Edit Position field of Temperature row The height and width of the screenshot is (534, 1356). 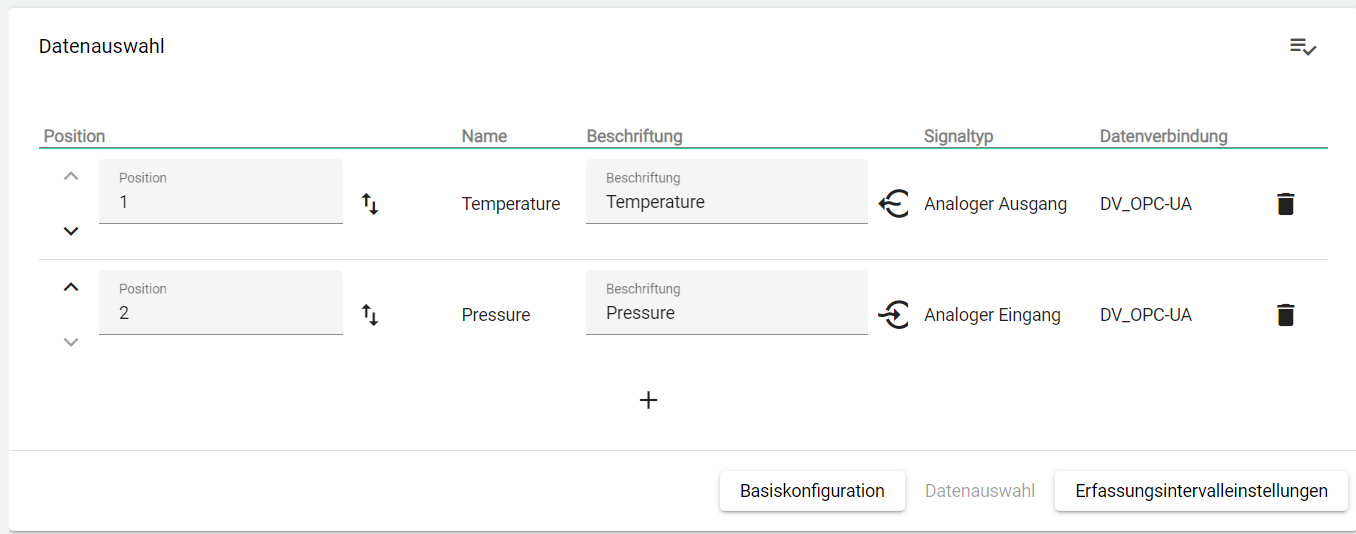pyautogui.click(x=220, y=202)
